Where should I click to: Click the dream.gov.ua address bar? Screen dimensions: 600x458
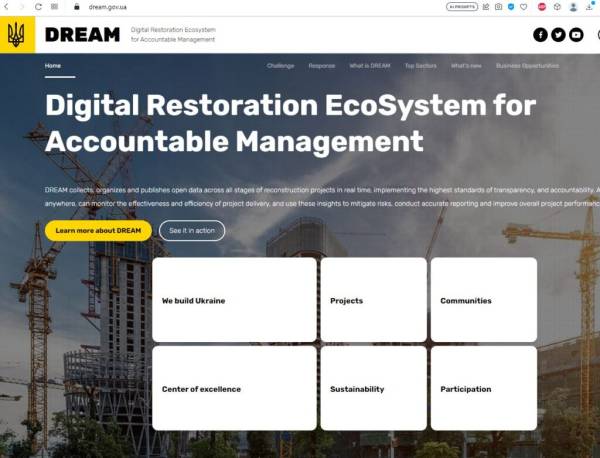[108, 7]
